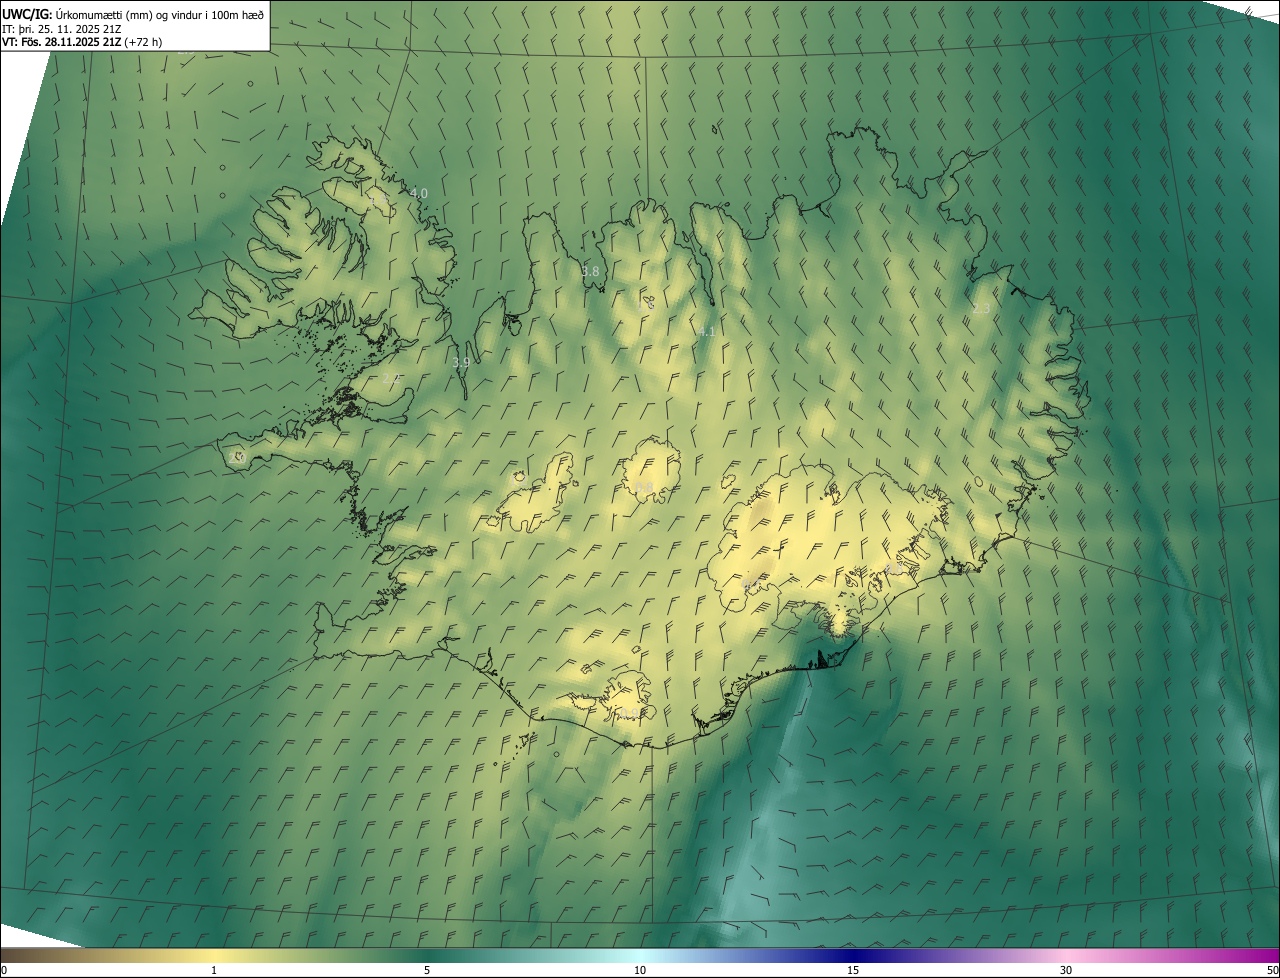Screen dimensions: 1280x978
Task: Click the 4.1 value label on the map
Action: [706, 331]
